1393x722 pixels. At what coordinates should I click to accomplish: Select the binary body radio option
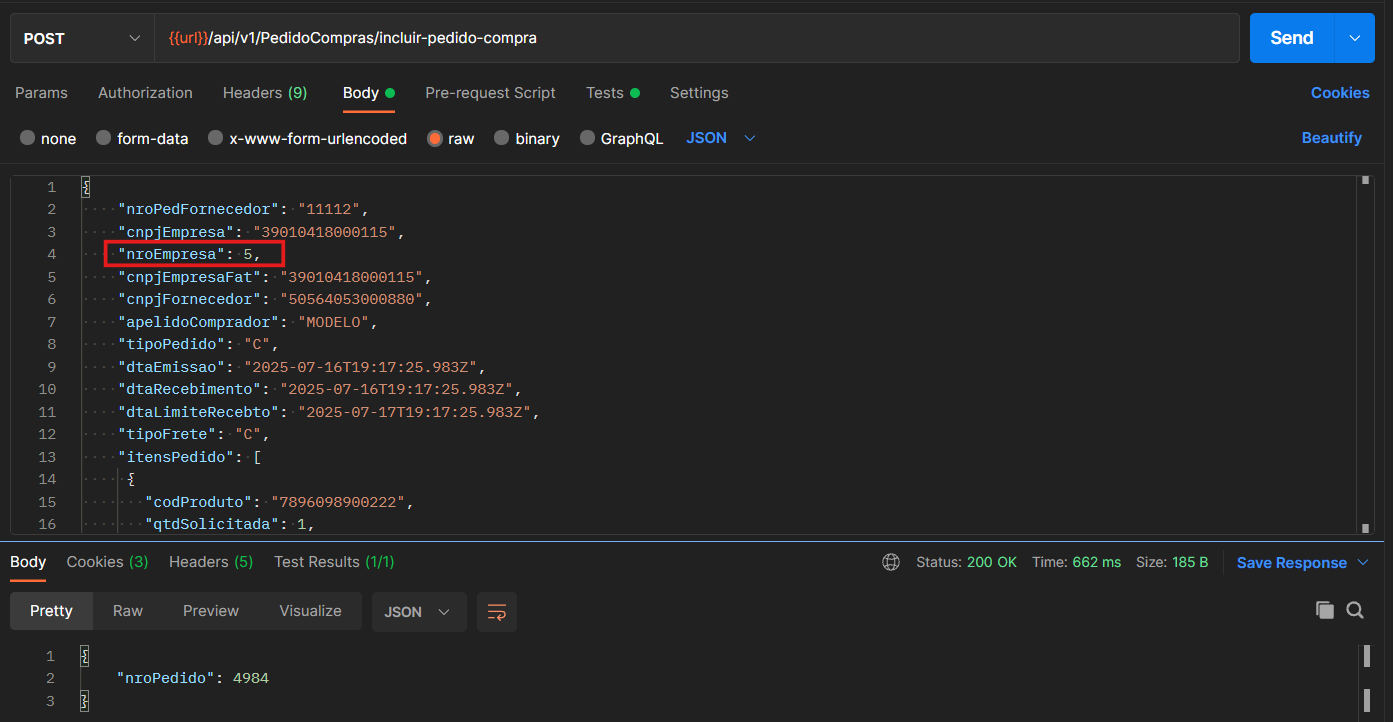point(502,139)
